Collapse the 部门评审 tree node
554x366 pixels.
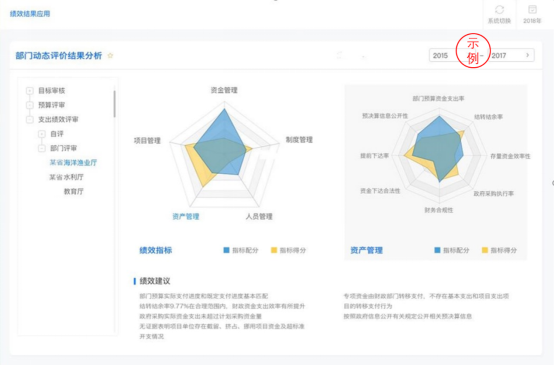click(42, 148)
